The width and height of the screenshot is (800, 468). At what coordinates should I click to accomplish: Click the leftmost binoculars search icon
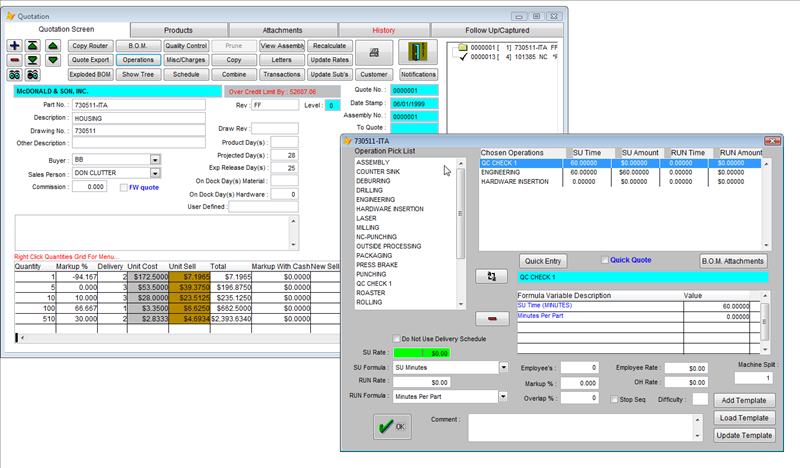click(x=14, y=75)
